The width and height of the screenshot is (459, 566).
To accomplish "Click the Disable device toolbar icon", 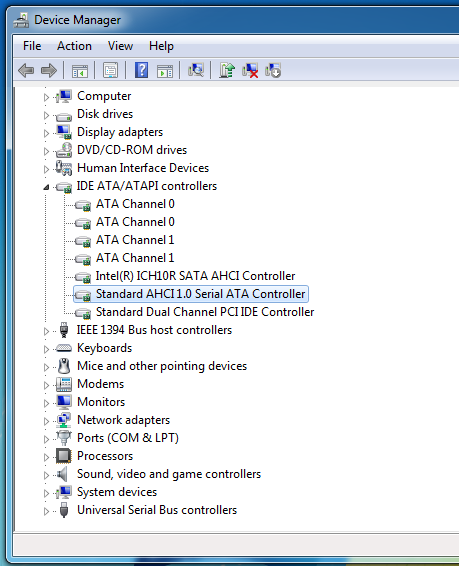I will click(x=273, y=70).
